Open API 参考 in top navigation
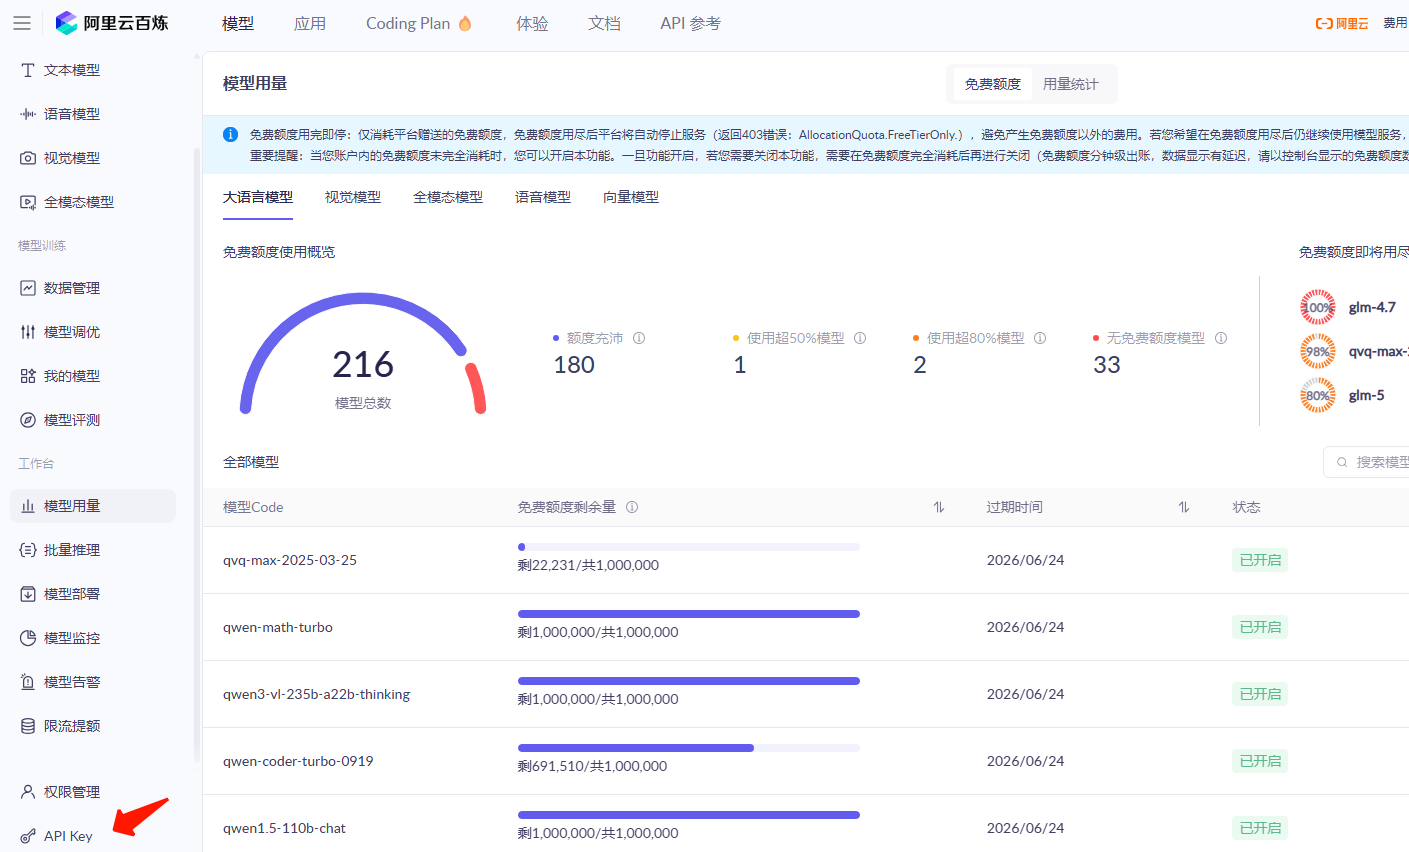 pos(690,23)
